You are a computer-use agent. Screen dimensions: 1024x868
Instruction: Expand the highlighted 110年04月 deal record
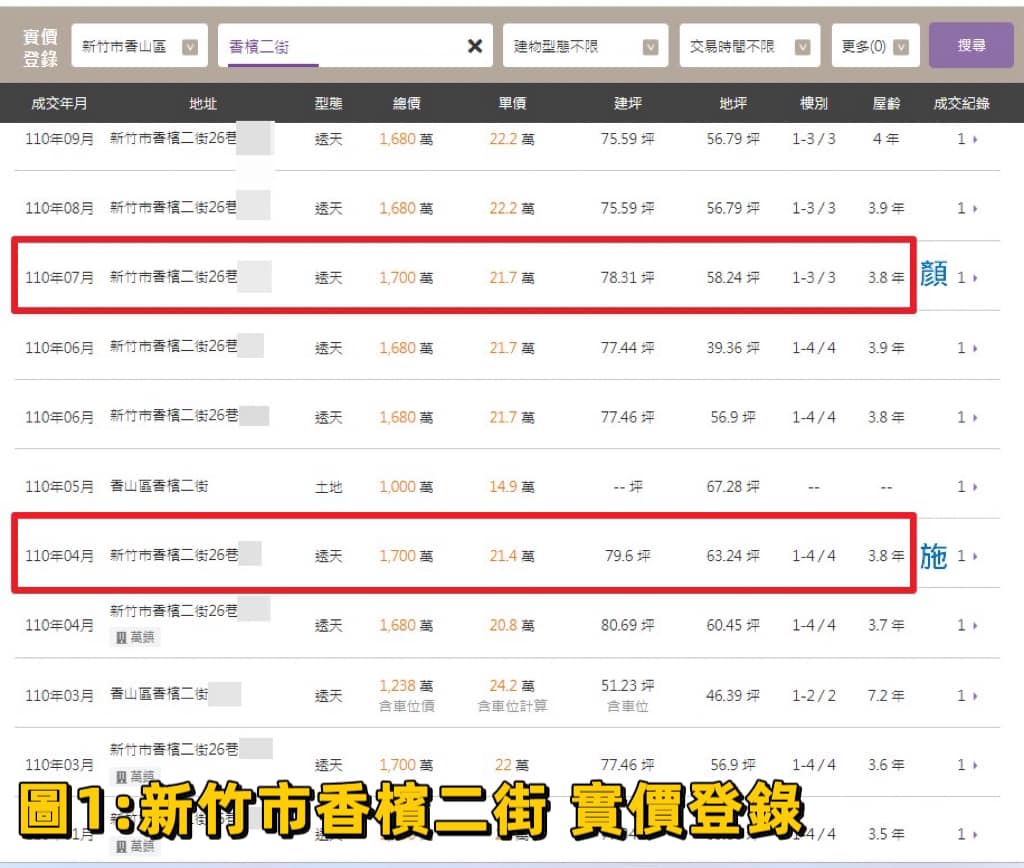pyautogui.click(x=965, y=556)
